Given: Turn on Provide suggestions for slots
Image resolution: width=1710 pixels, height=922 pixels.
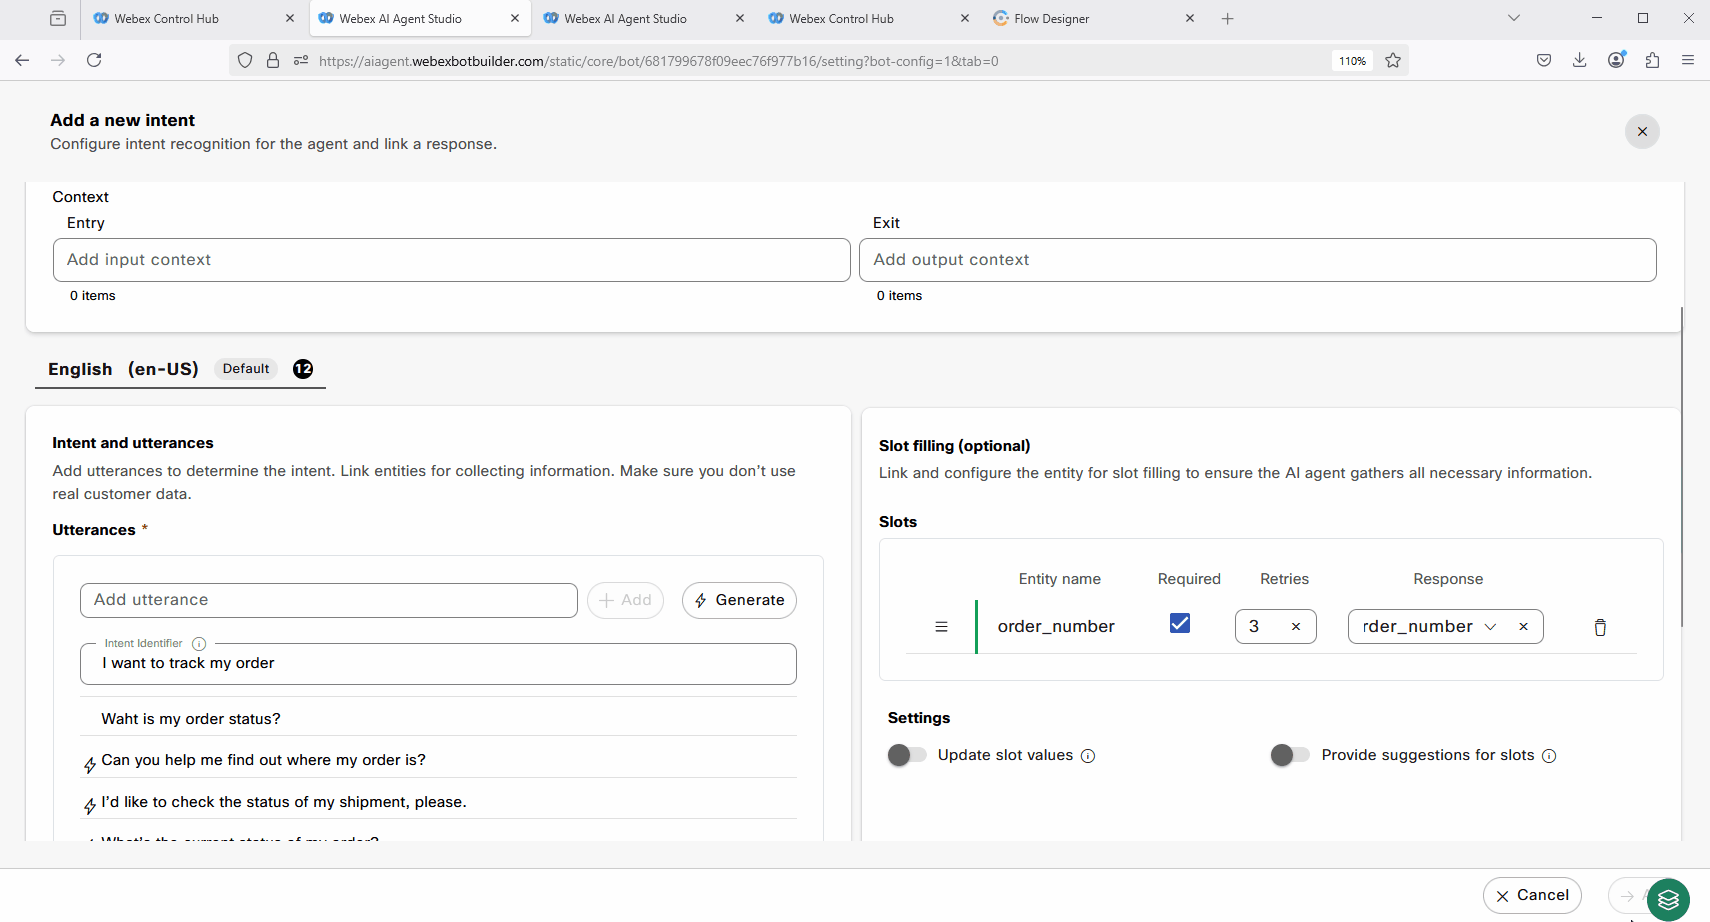Looking at the screenshot, I should tap(1289, 755).
